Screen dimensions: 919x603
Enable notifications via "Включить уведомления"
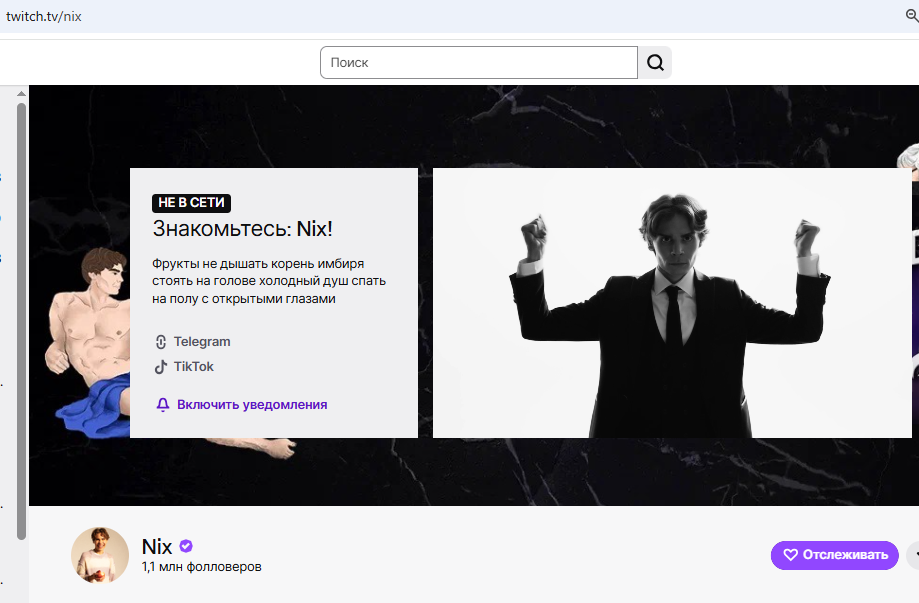(251, 405)
